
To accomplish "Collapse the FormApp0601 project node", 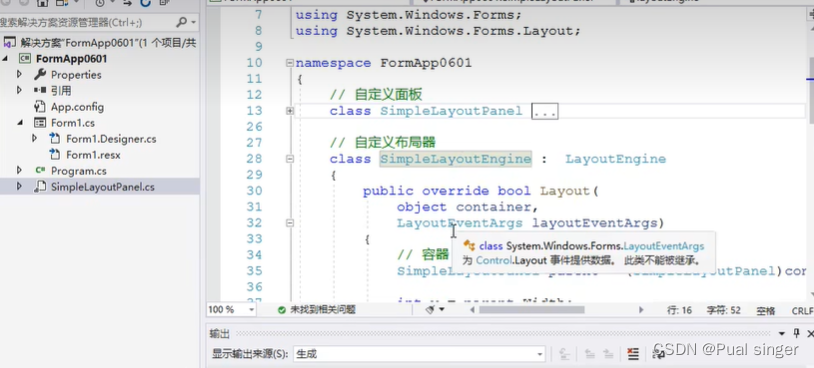I will [5, 59].
